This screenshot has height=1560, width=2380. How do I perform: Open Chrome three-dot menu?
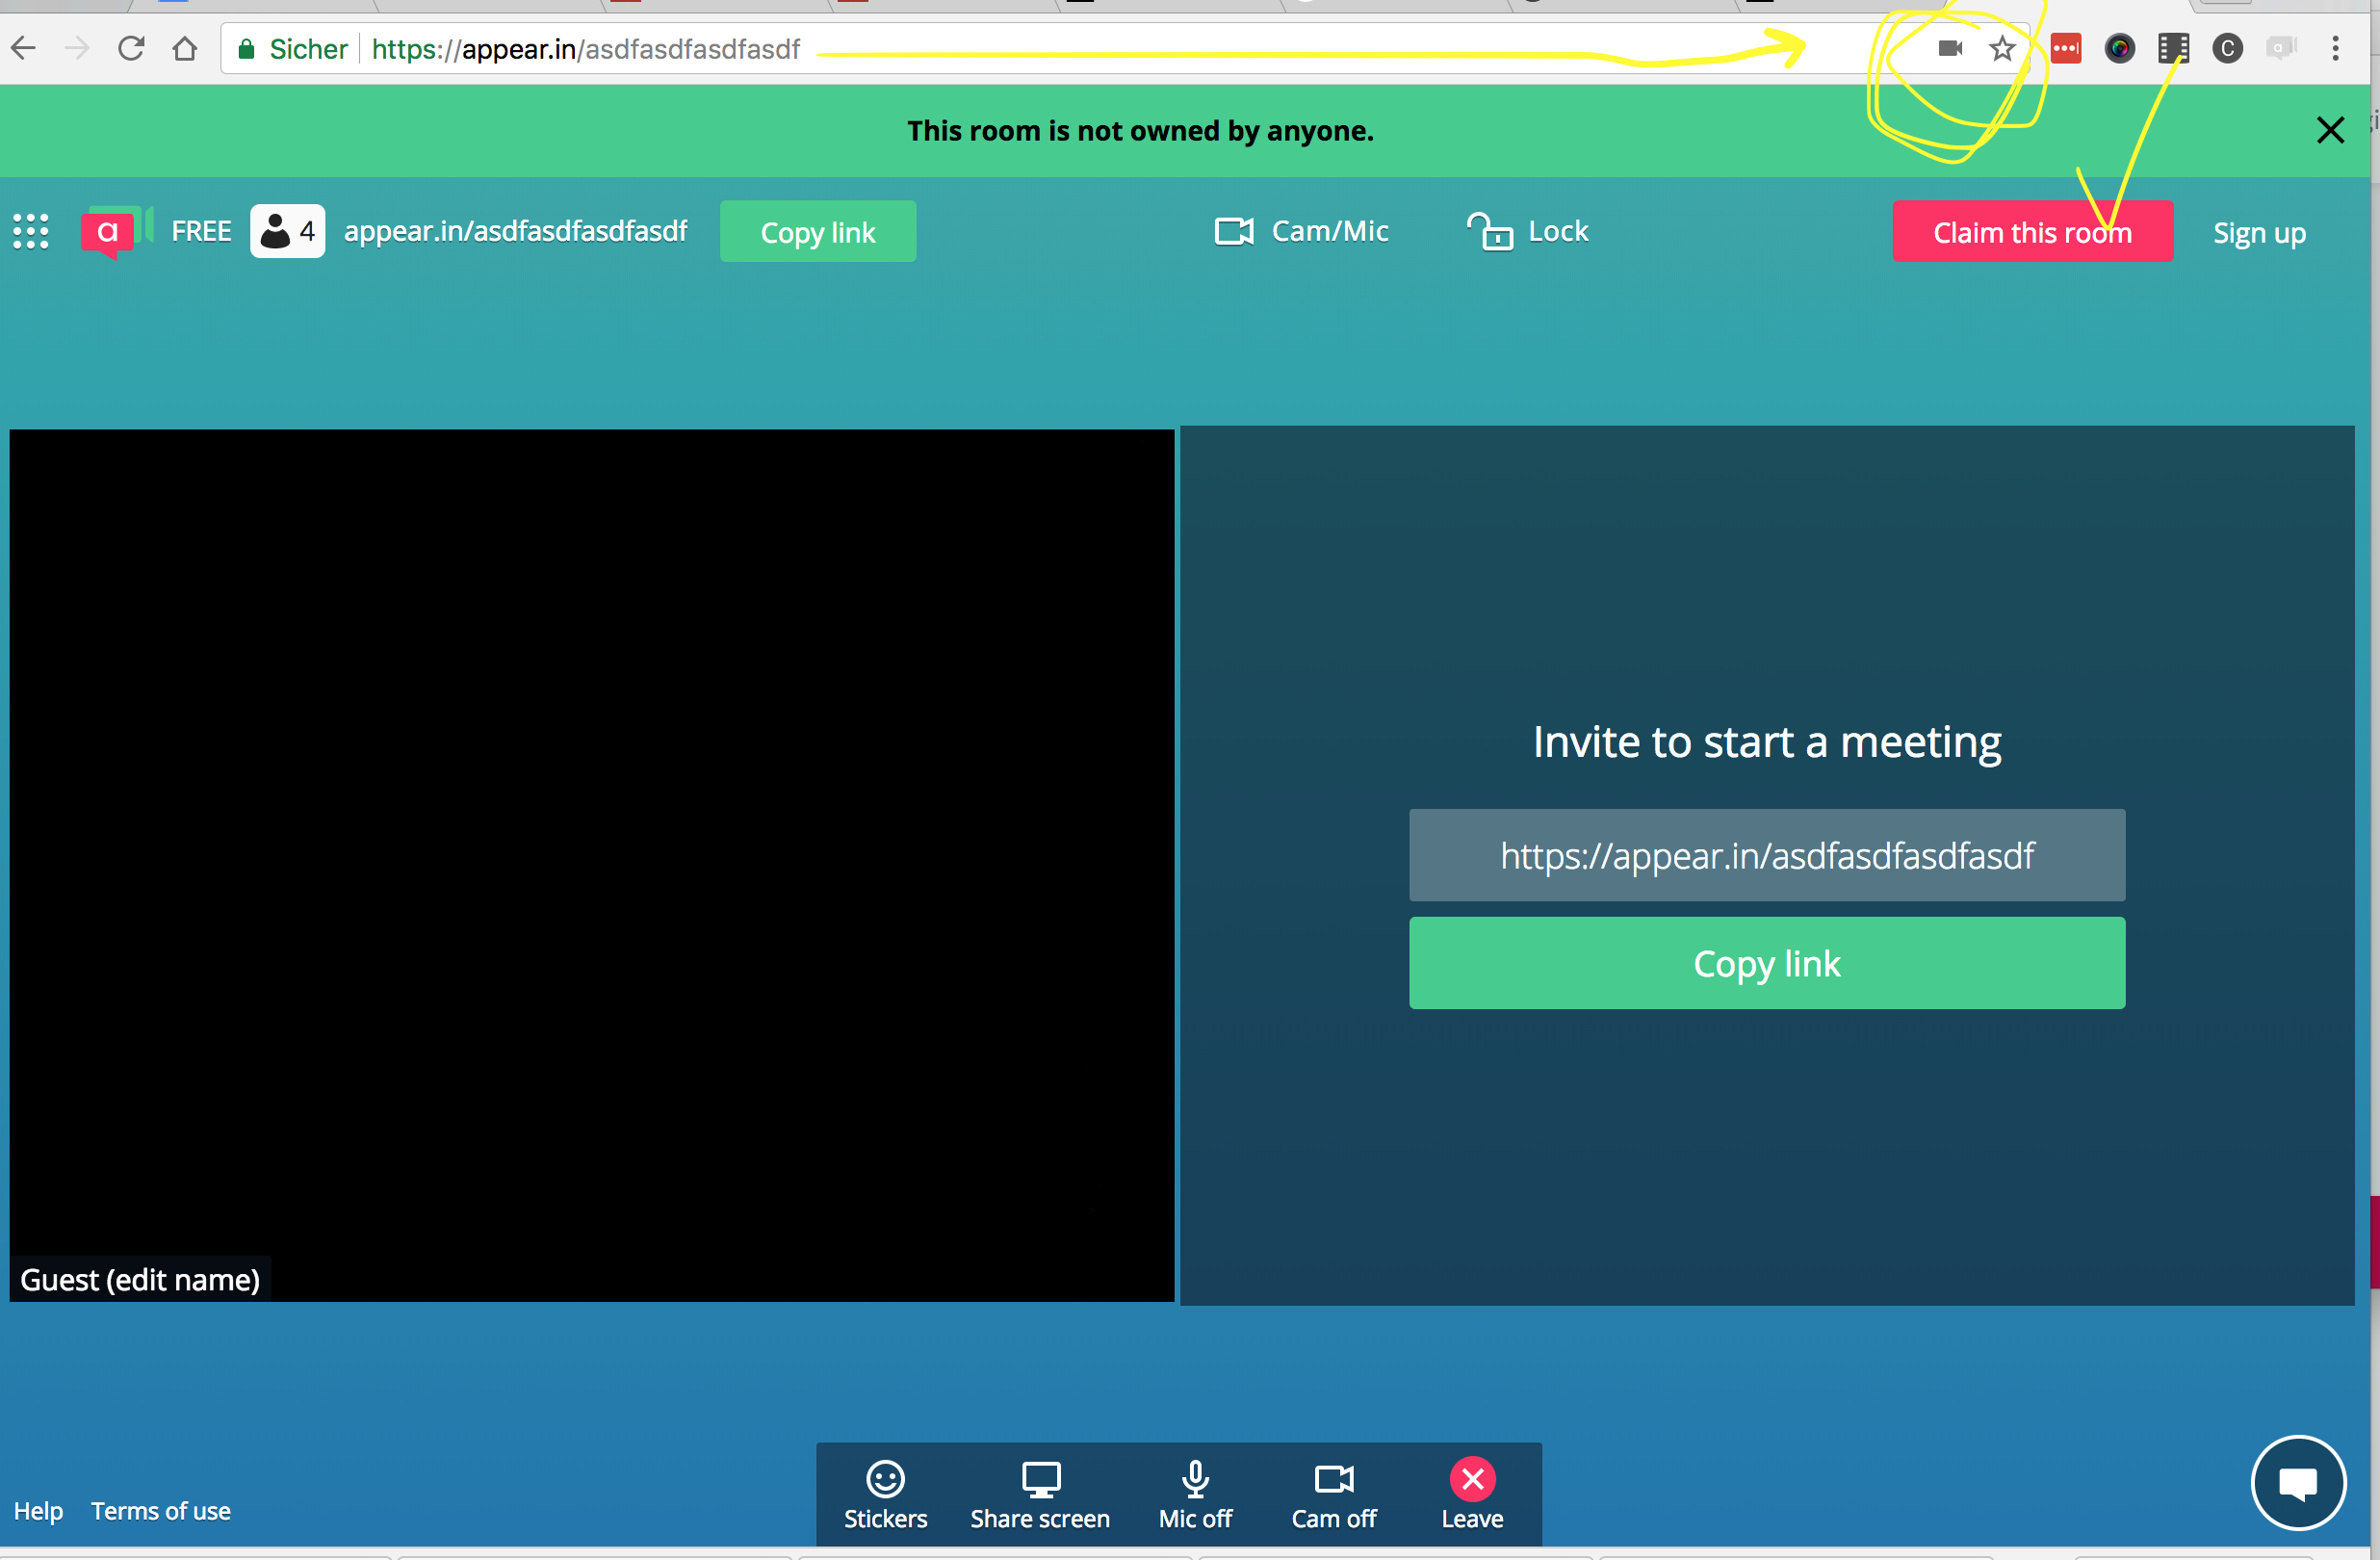pyautogui.click(x=2336, y=48)
